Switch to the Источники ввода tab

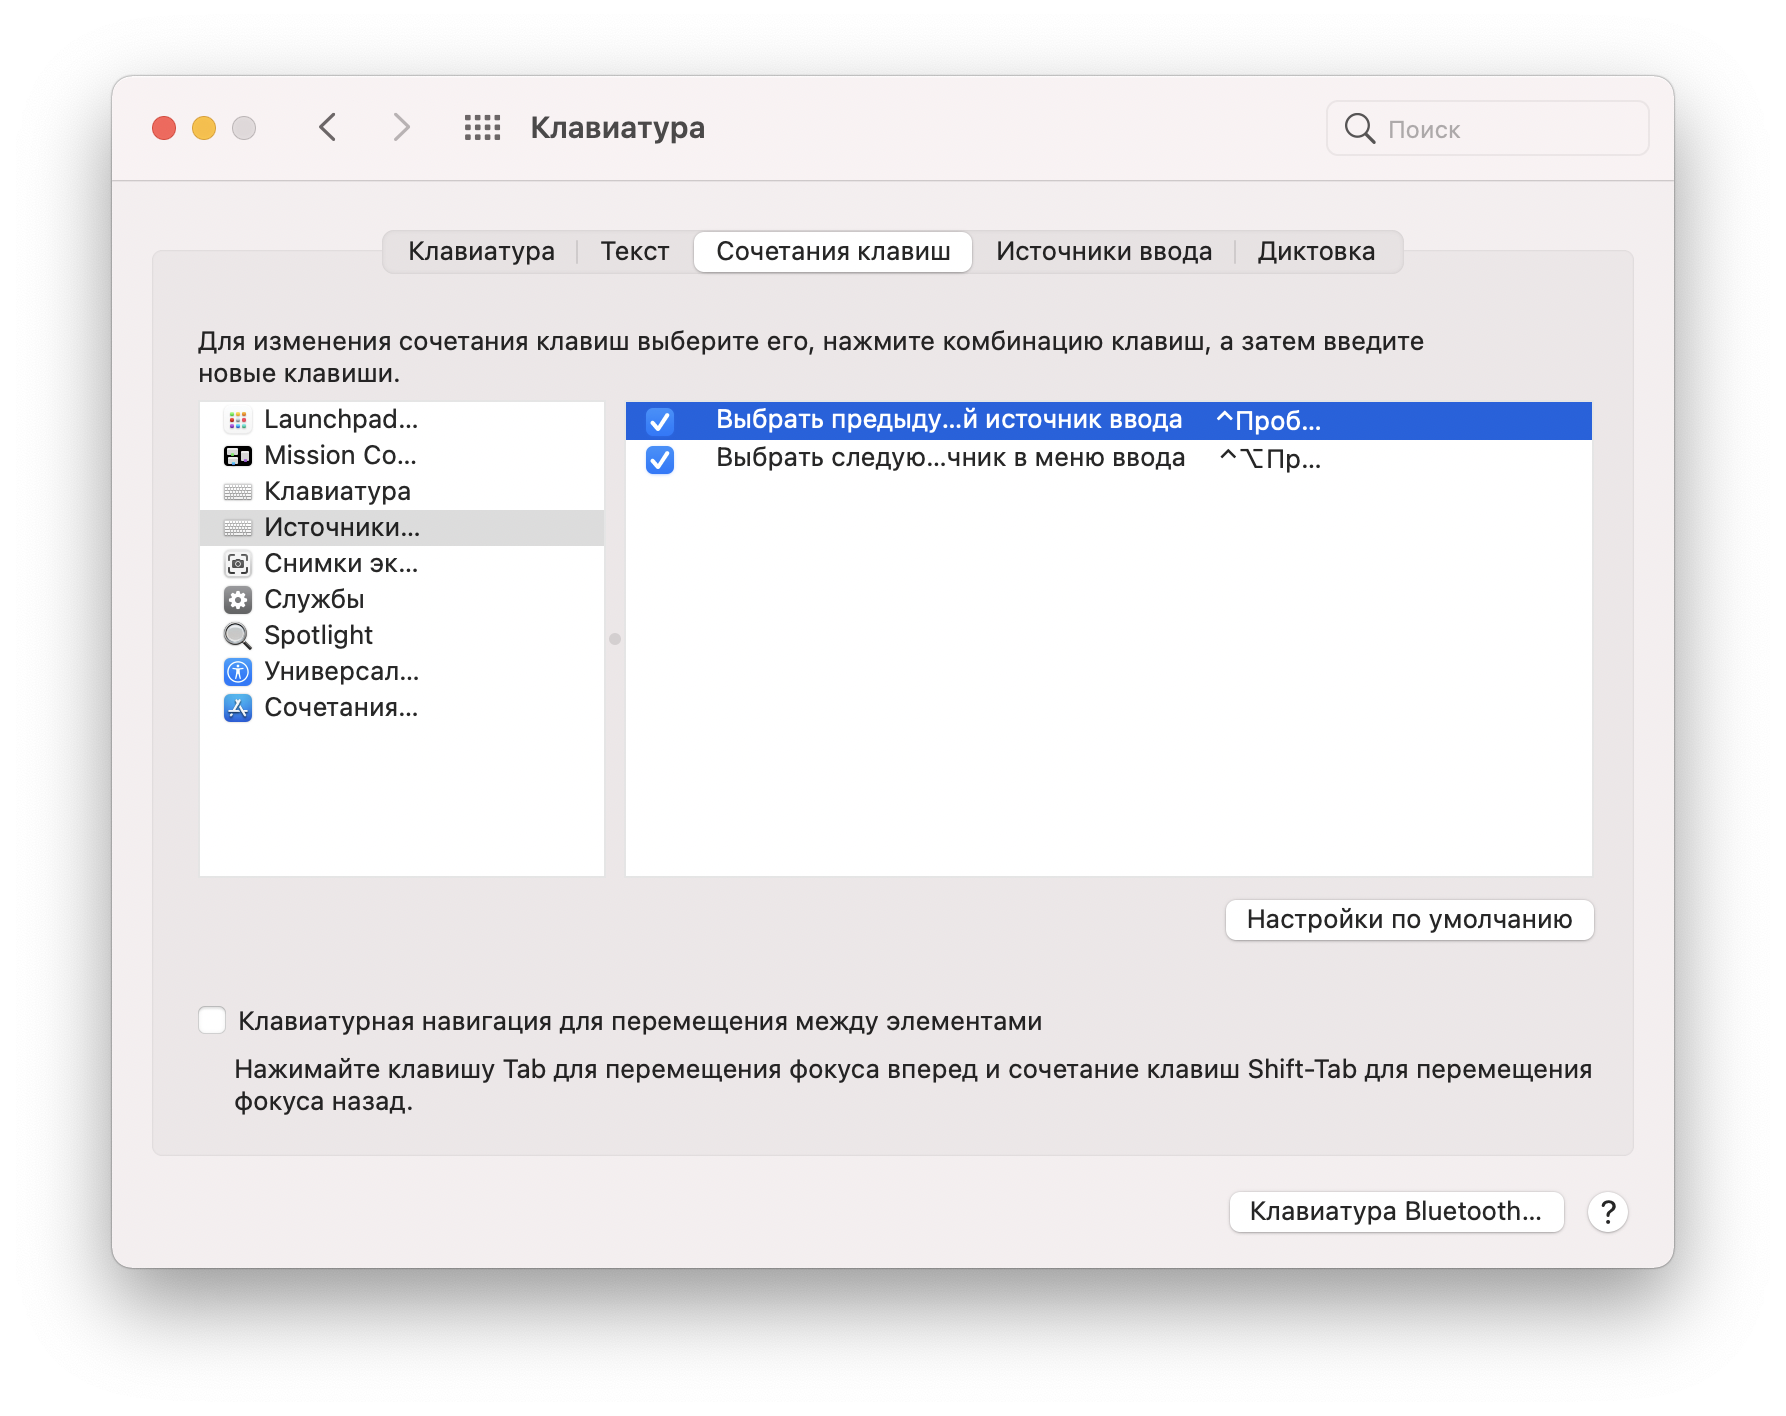[1103, 252]
